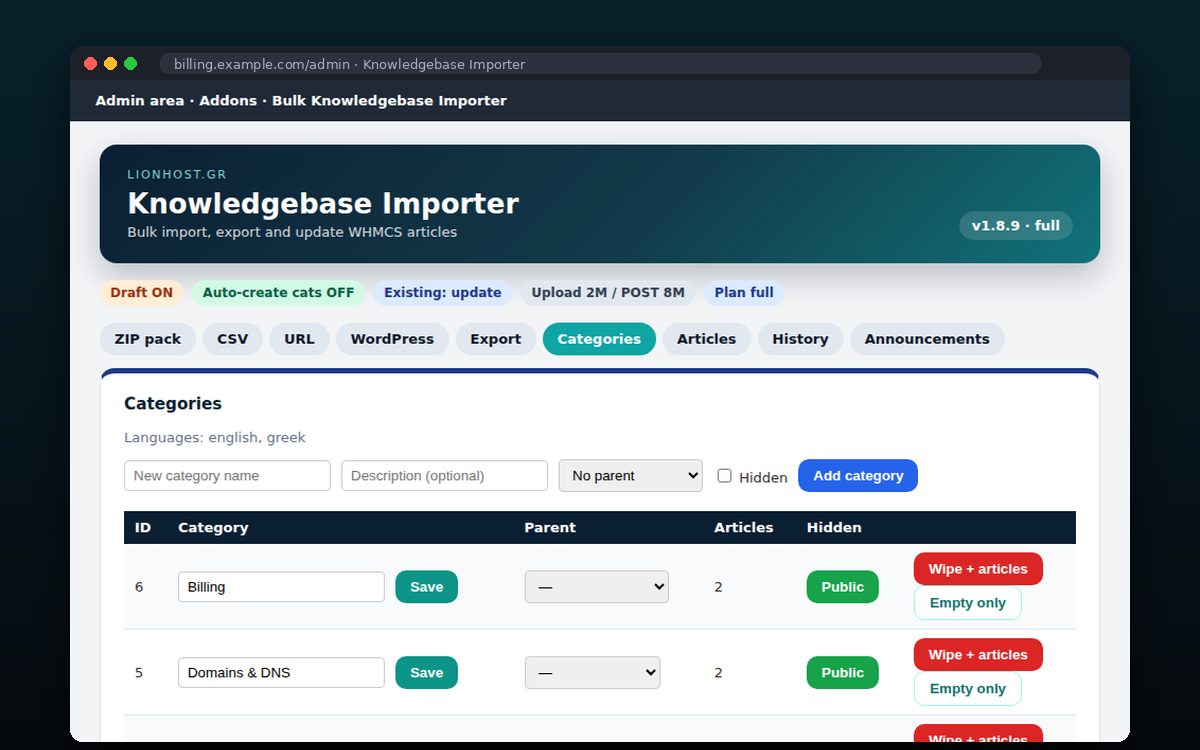The image size is (1200, 750).
Task: Open the Articles tab
Action: pos(706,339)
